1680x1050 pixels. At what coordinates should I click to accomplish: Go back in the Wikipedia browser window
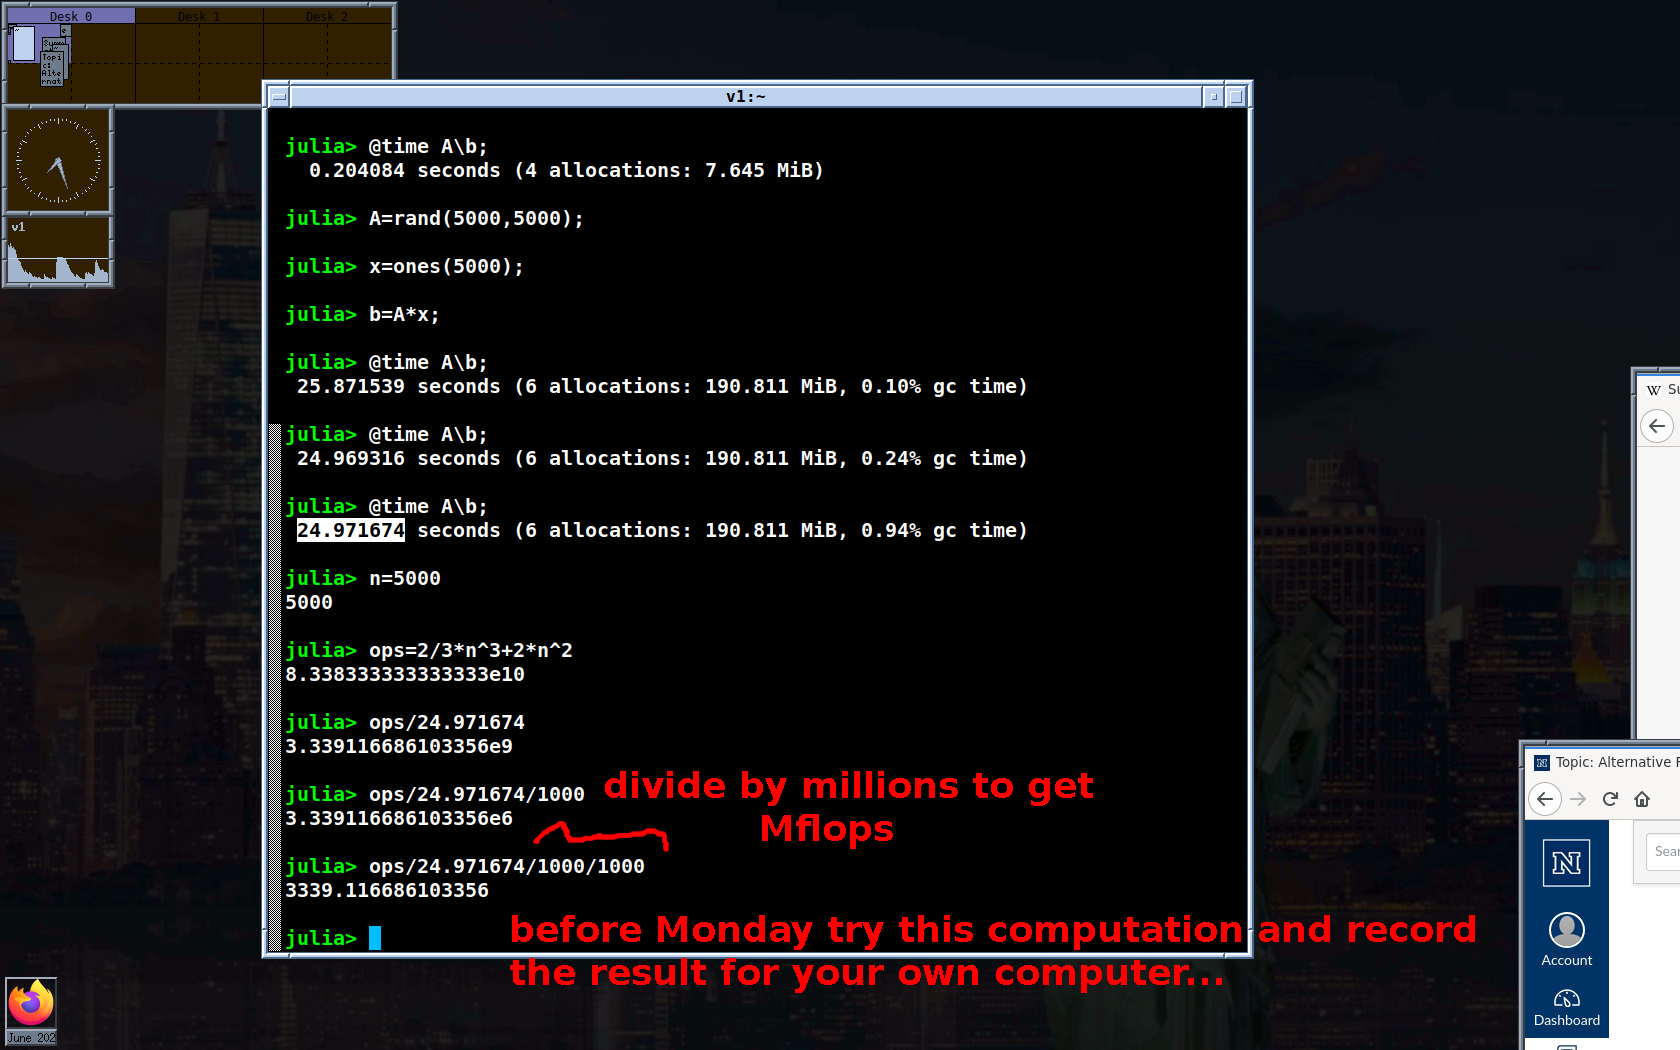click(1657, 426)
